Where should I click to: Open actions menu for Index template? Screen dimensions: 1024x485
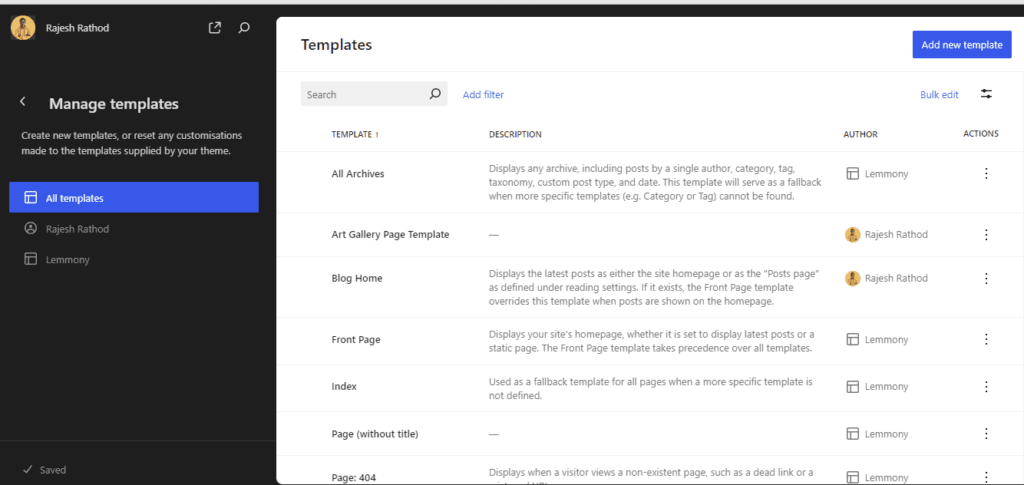pyautogui.click(x=986, y=386)
